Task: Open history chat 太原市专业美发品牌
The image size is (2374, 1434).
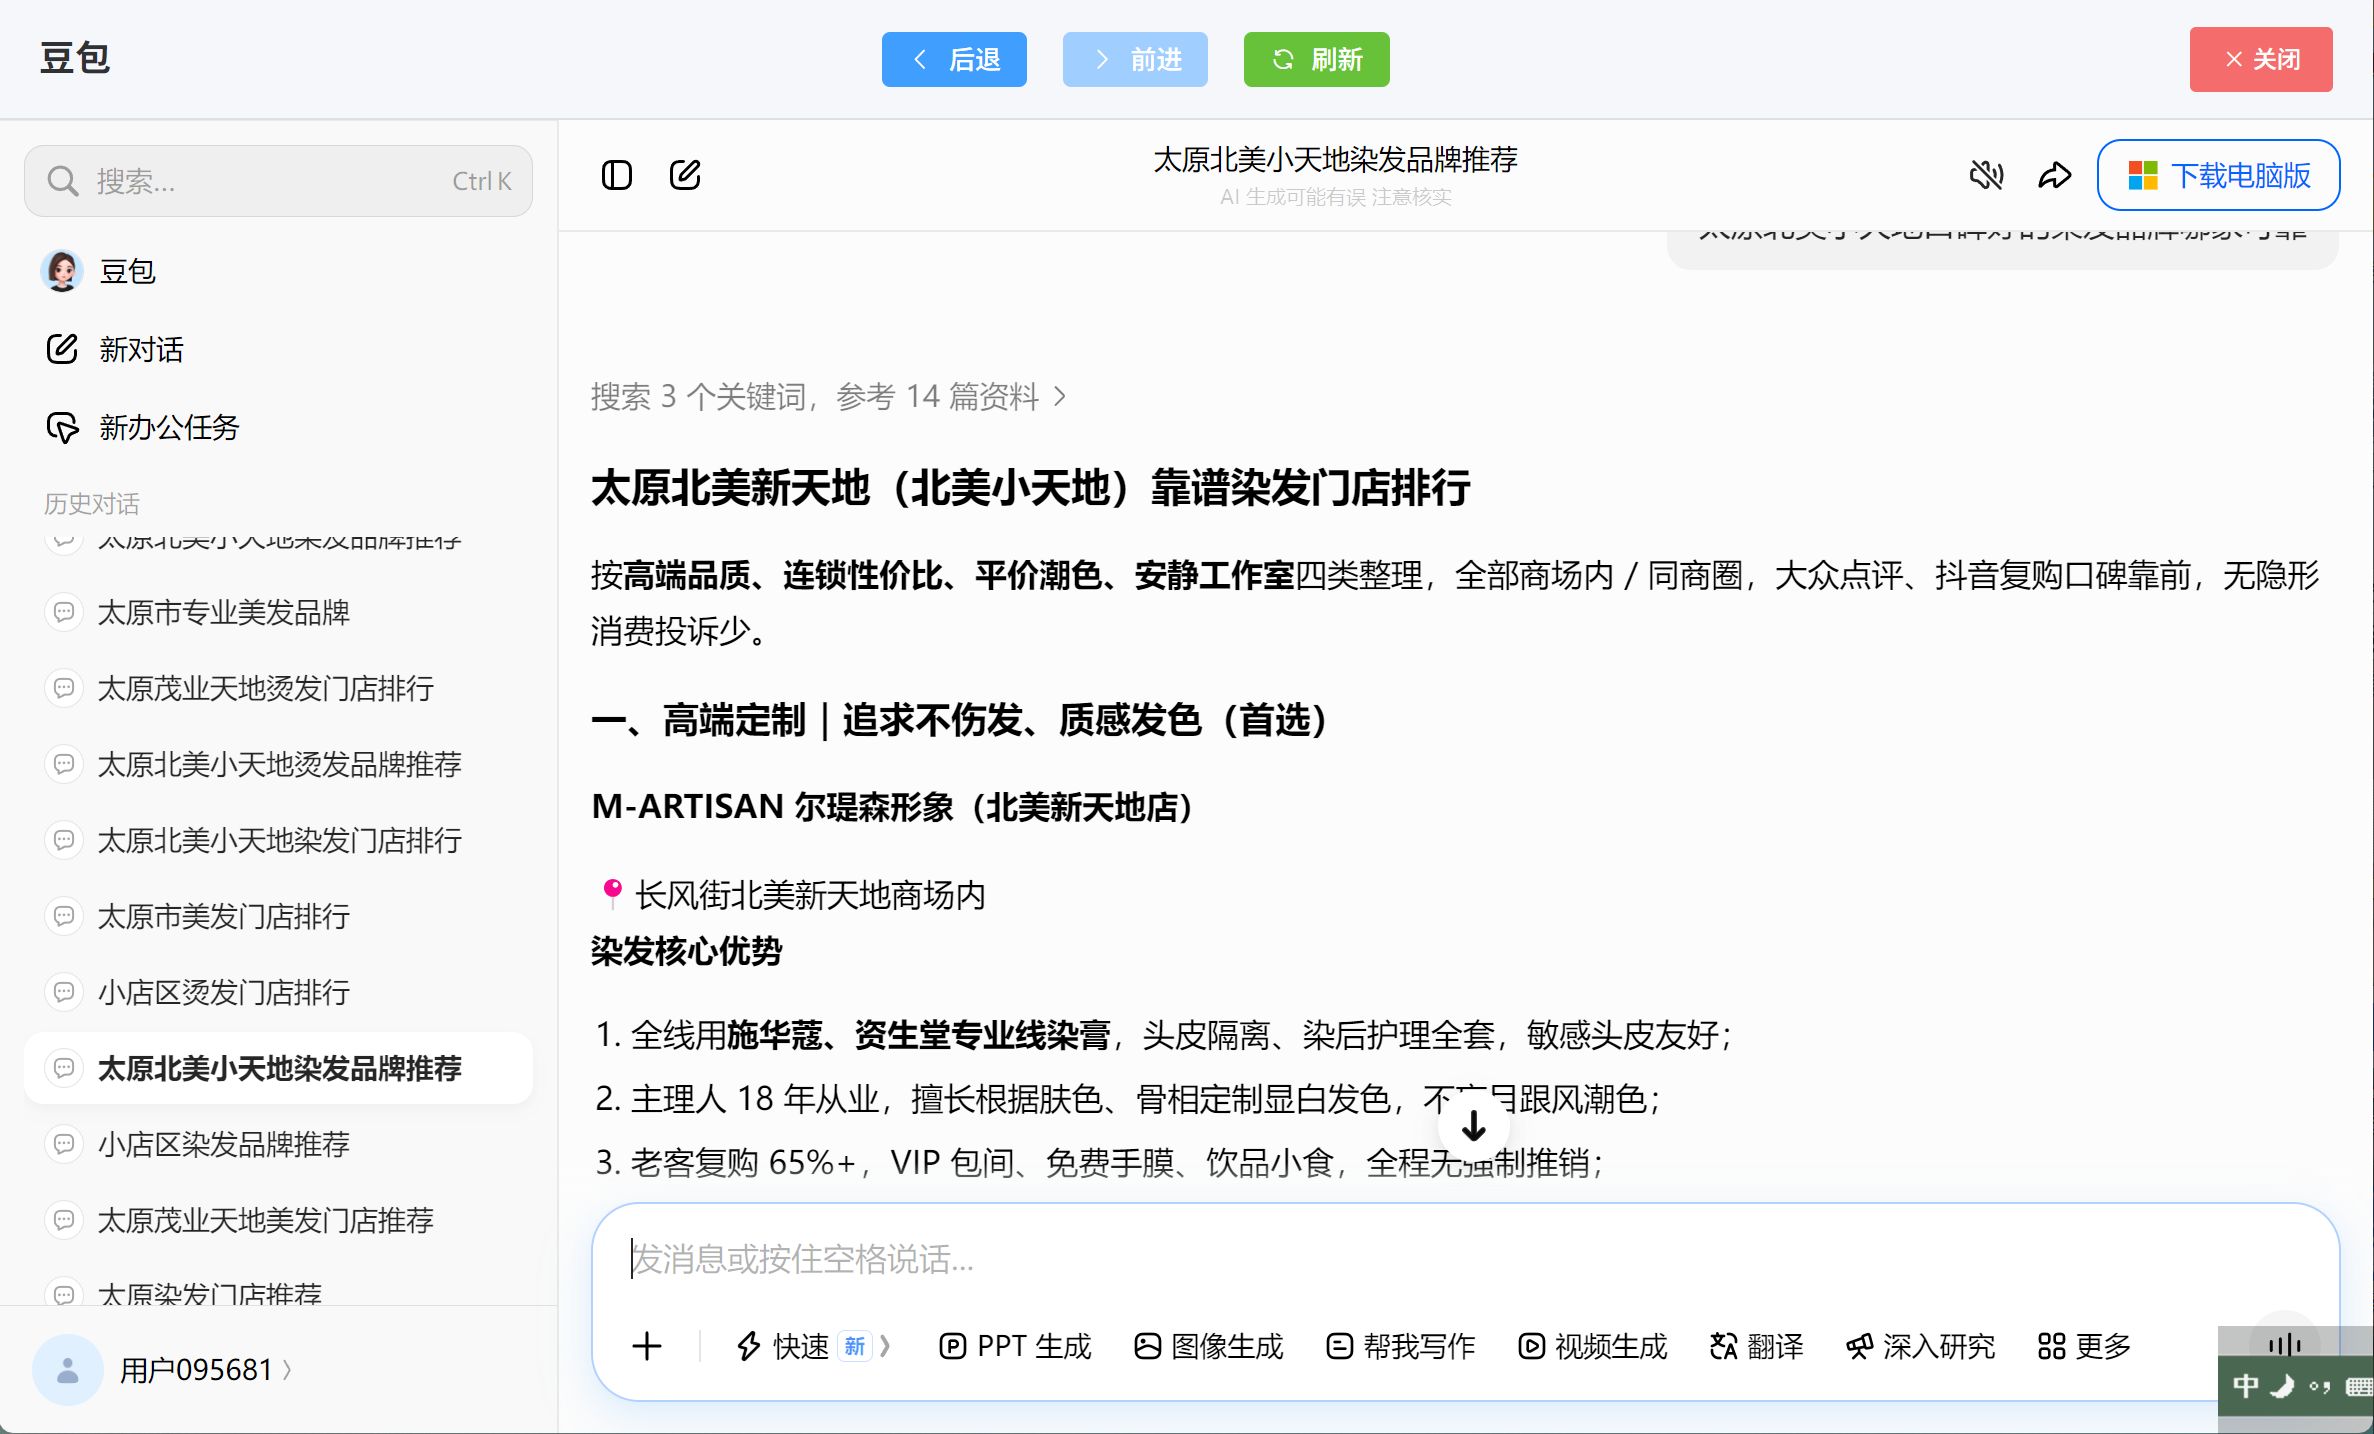Action: [278, 612]
